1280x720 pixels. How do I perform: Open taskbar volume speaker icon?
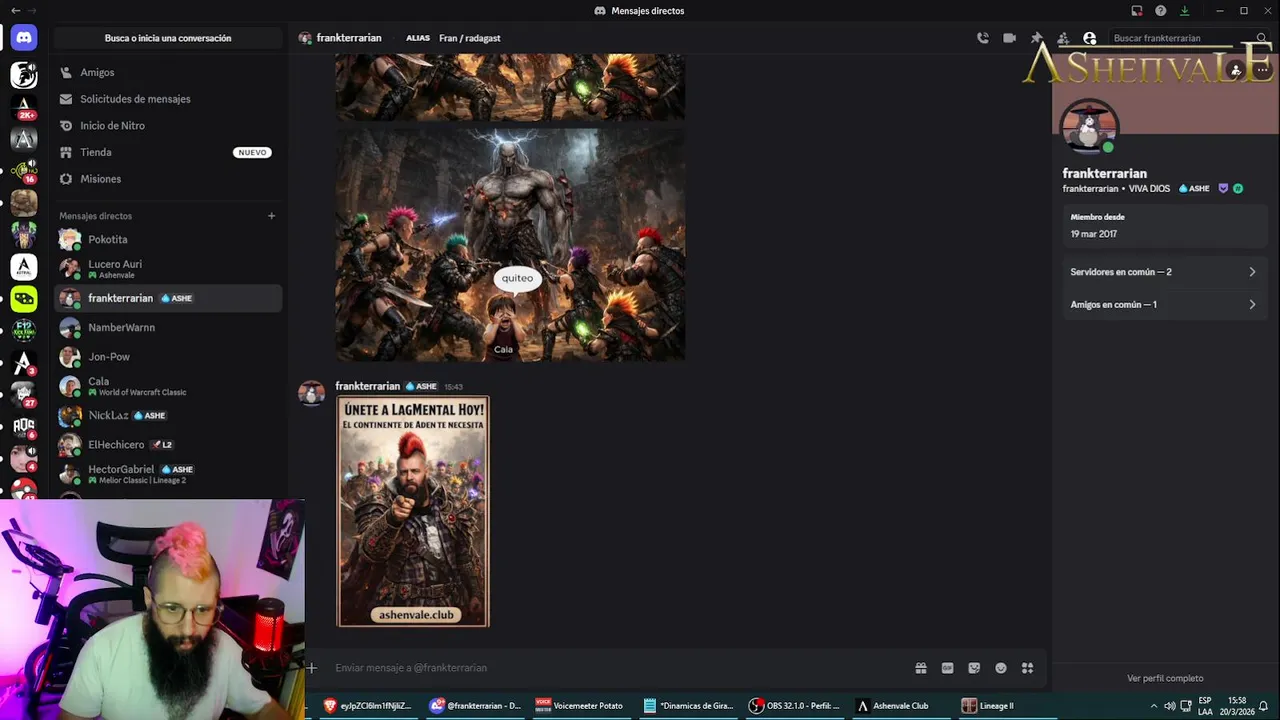1169,706
